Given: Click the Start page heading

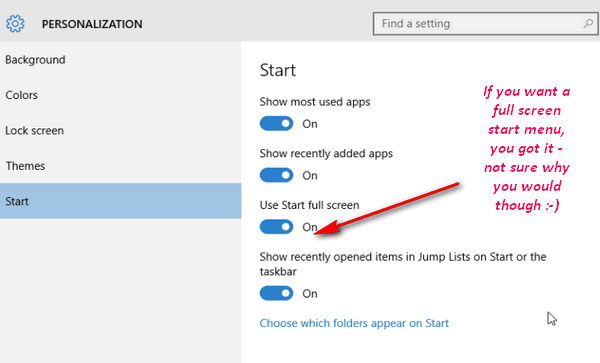Looking at the screenshot, I should point(278,70).
